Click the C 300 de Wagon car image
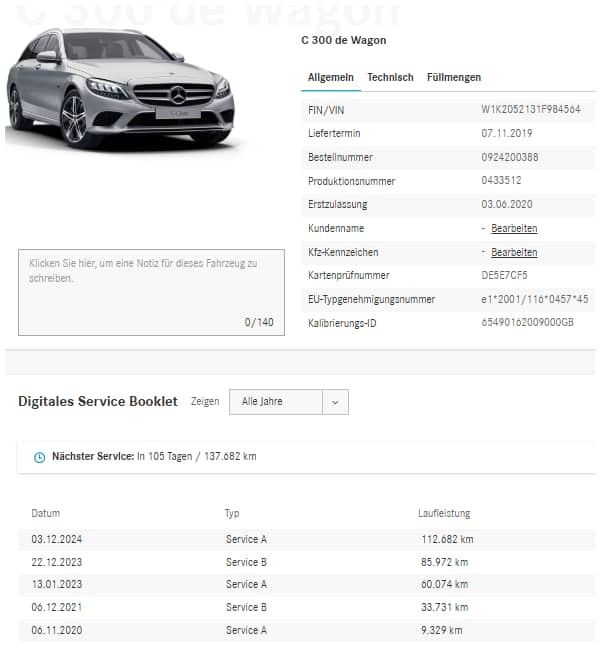Image resolution: width=601 pixels, height=653 pixels. click(120, 90)
